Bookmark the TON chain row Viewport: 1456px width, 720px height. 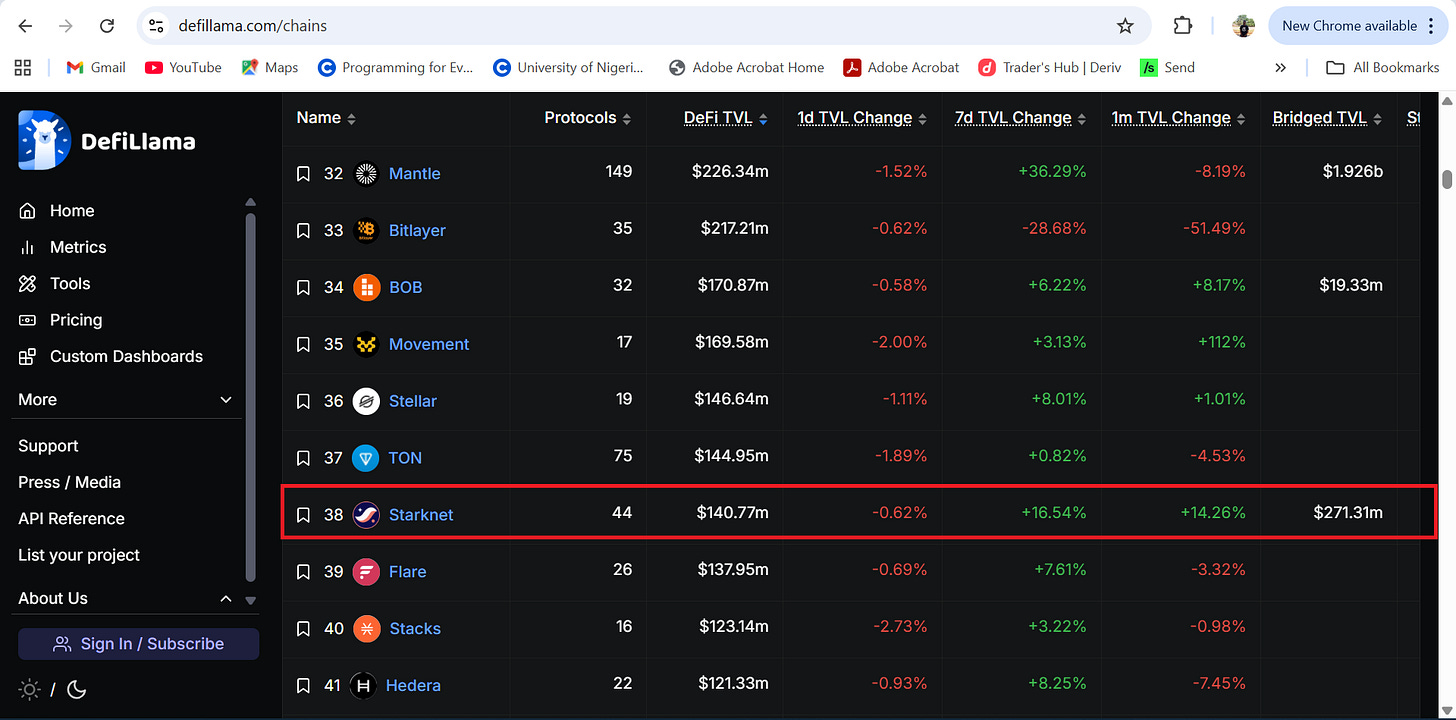click(304, 459)
